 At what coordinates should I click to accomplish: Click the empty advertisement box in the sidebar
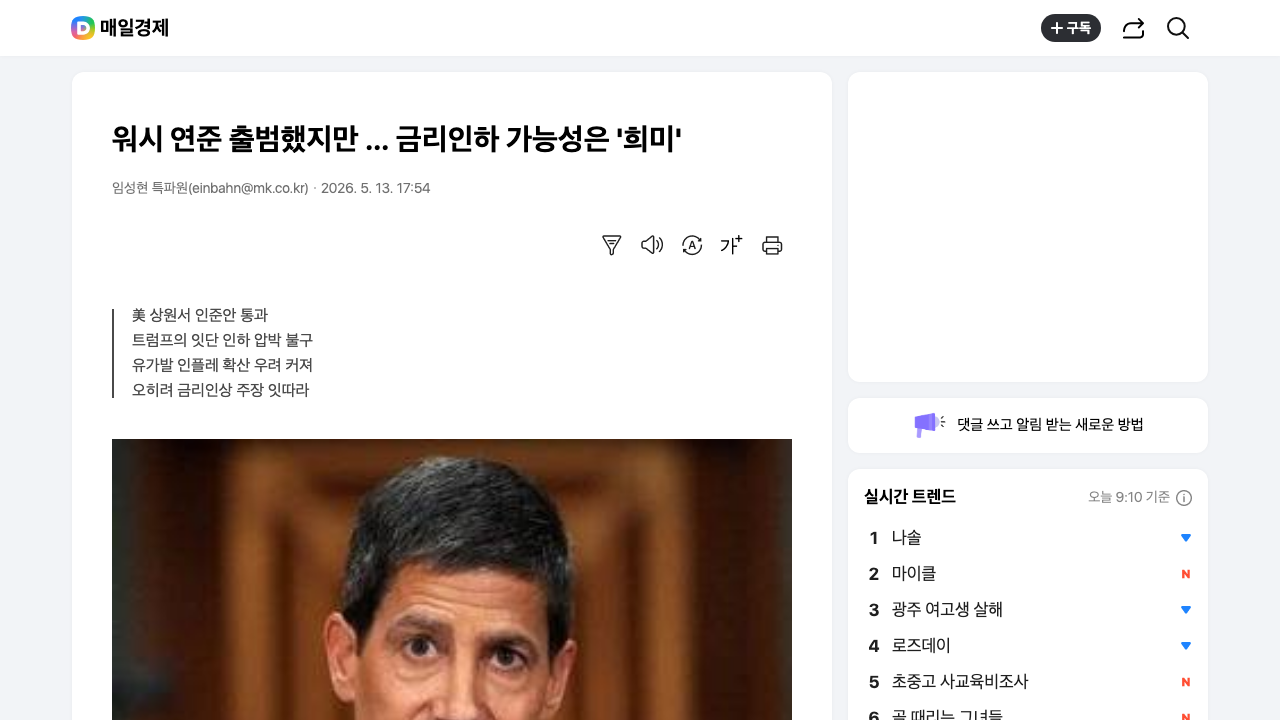1028,227
